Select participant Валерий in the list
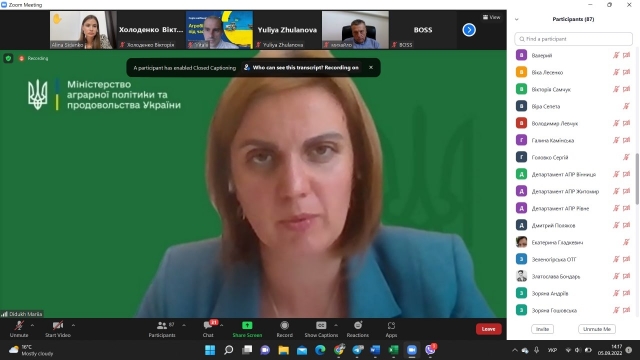This screenshot has height=360, width=640. tap(573, 55)
